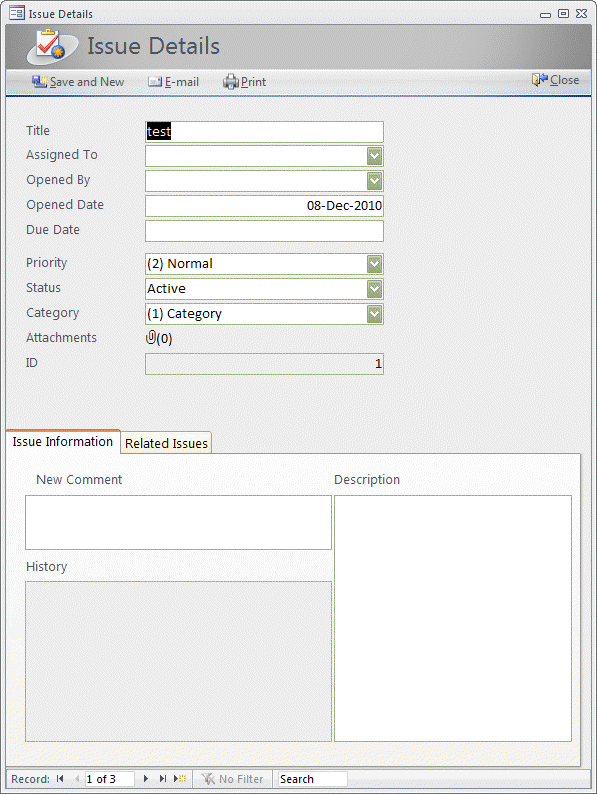Switch to the Related Issues tab
597x794 pixels.
click(x=166, y=443)
